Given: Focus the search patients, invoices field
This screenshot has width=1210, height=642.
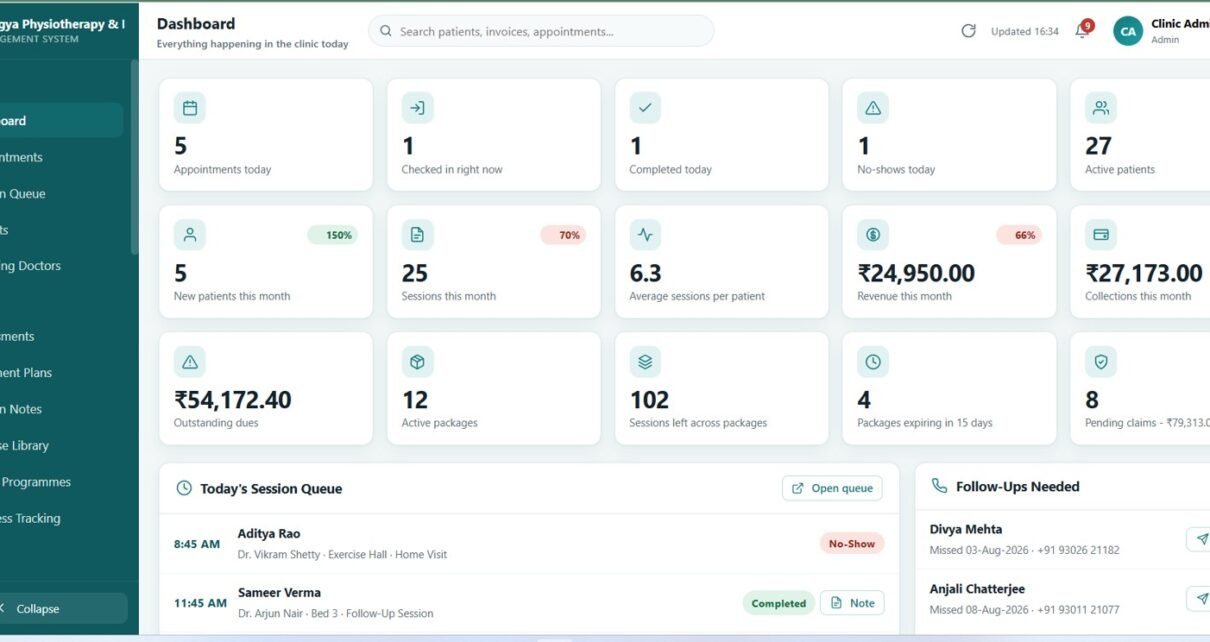Looking at the screenshot, I should [541, 31].
